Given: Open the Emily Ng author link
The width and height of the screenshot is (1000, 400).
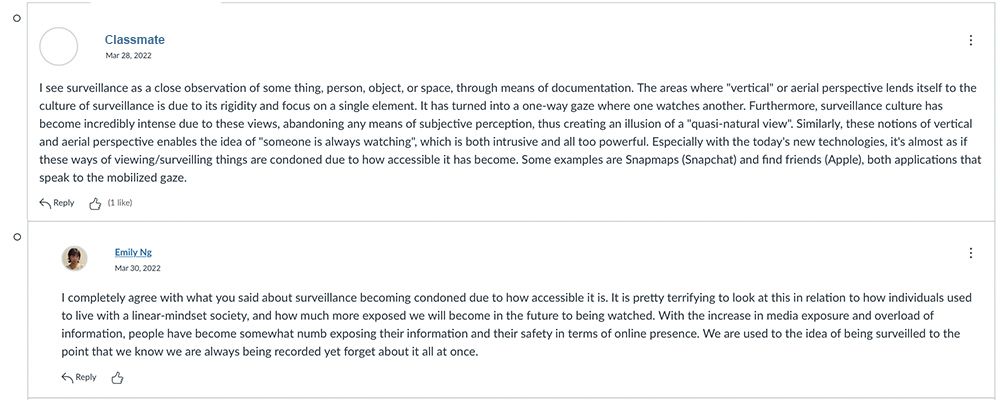Looking at the screenshot, I should (x=135, y=252).
